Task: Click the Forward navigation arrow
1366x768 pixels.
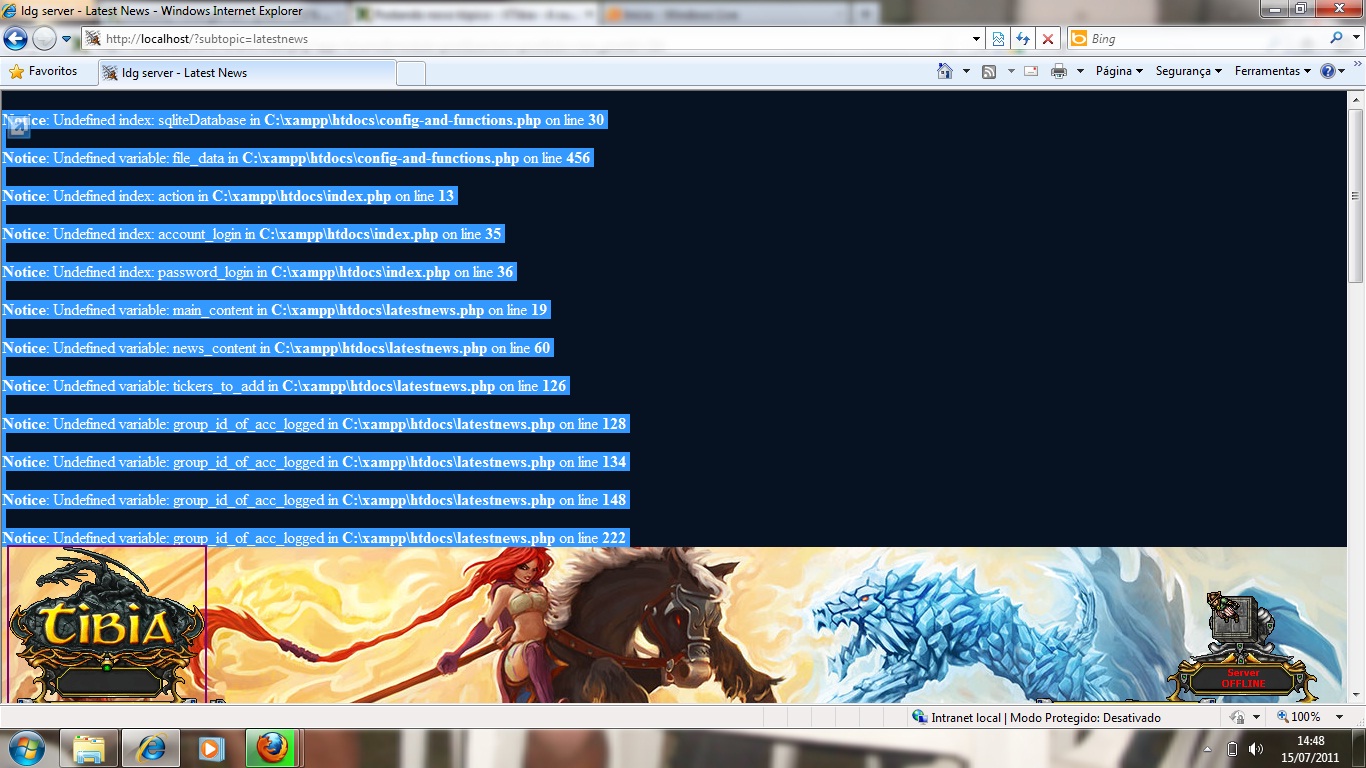Action: (44, 39)
